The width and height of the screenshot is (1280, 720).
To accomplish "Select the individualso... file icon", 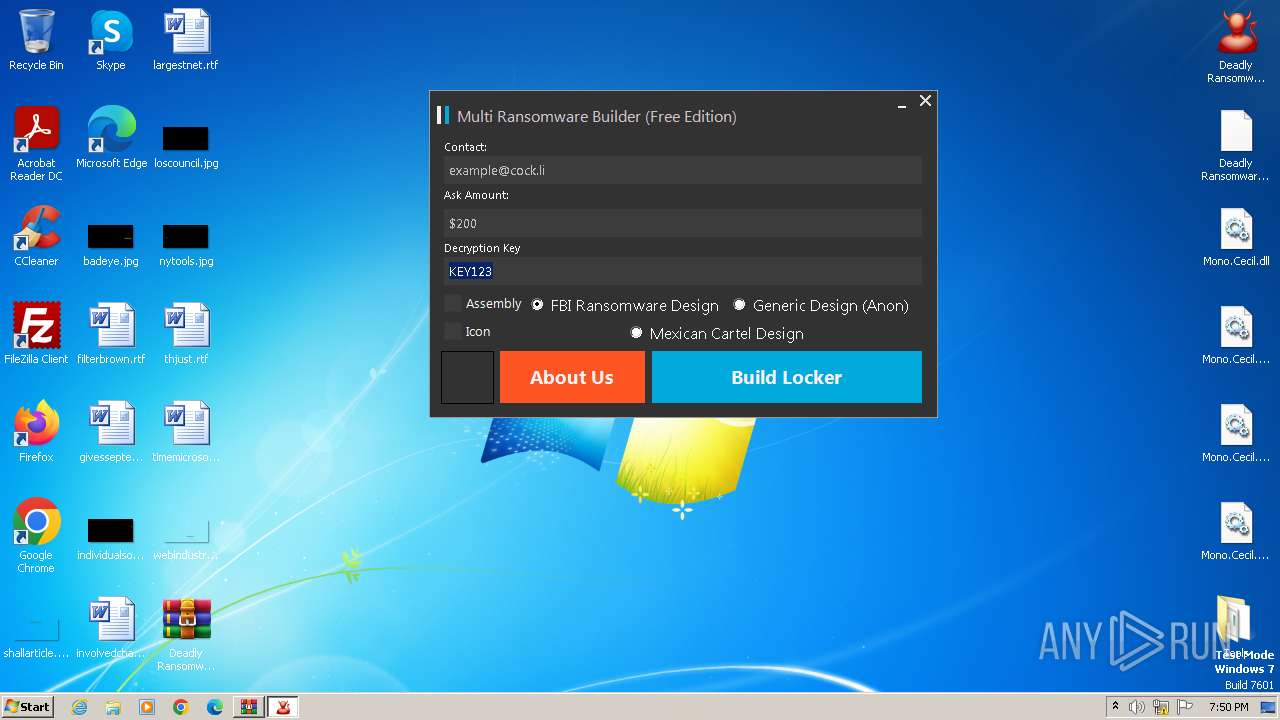I will point(111,538).
